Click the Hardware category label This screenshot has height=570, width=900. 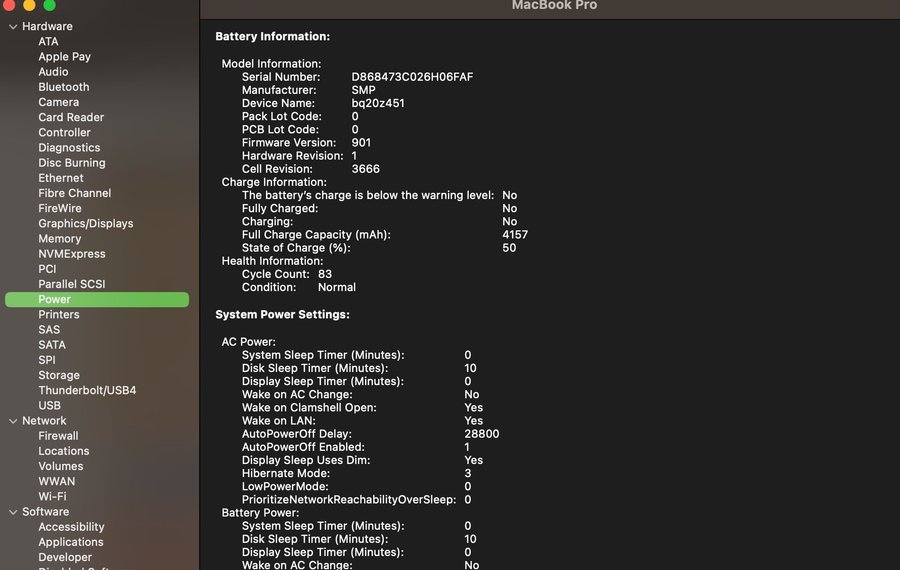[47, 26]
